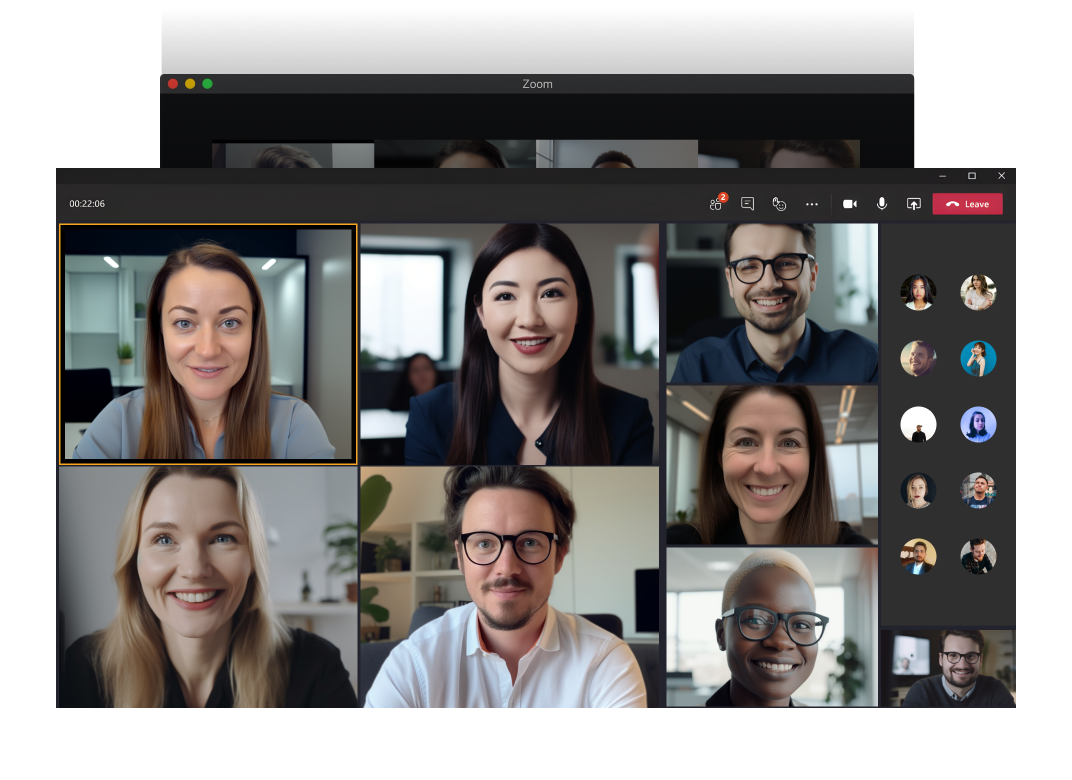
Task: Open the participants panel with badge 2
Action: pyautogui.click(x=716, y=203)
